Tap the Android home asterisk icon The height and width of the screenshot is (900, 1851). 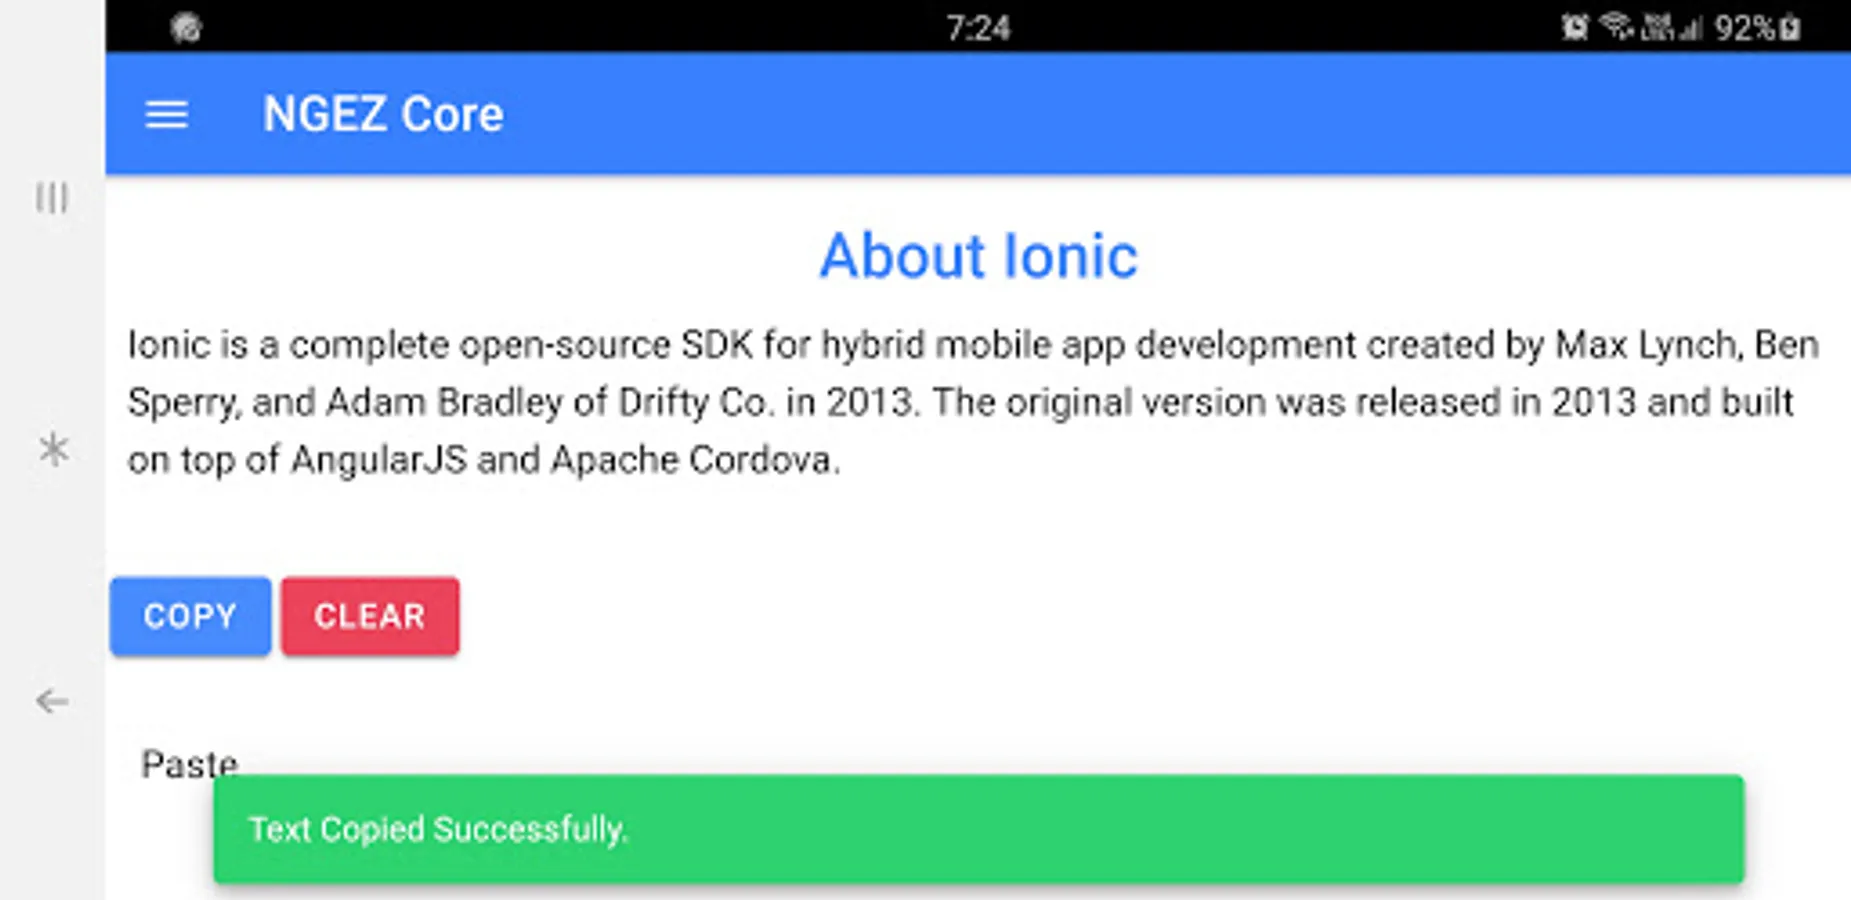(53, 449)
